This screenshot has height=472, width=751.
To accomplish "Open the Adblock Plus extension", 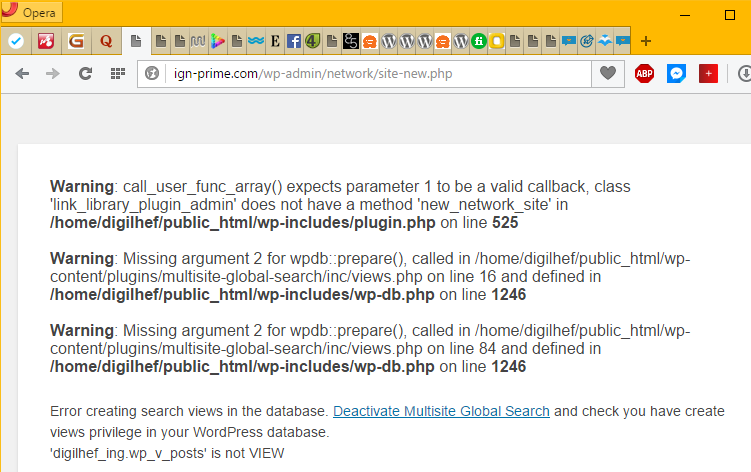I will (644, 73).
